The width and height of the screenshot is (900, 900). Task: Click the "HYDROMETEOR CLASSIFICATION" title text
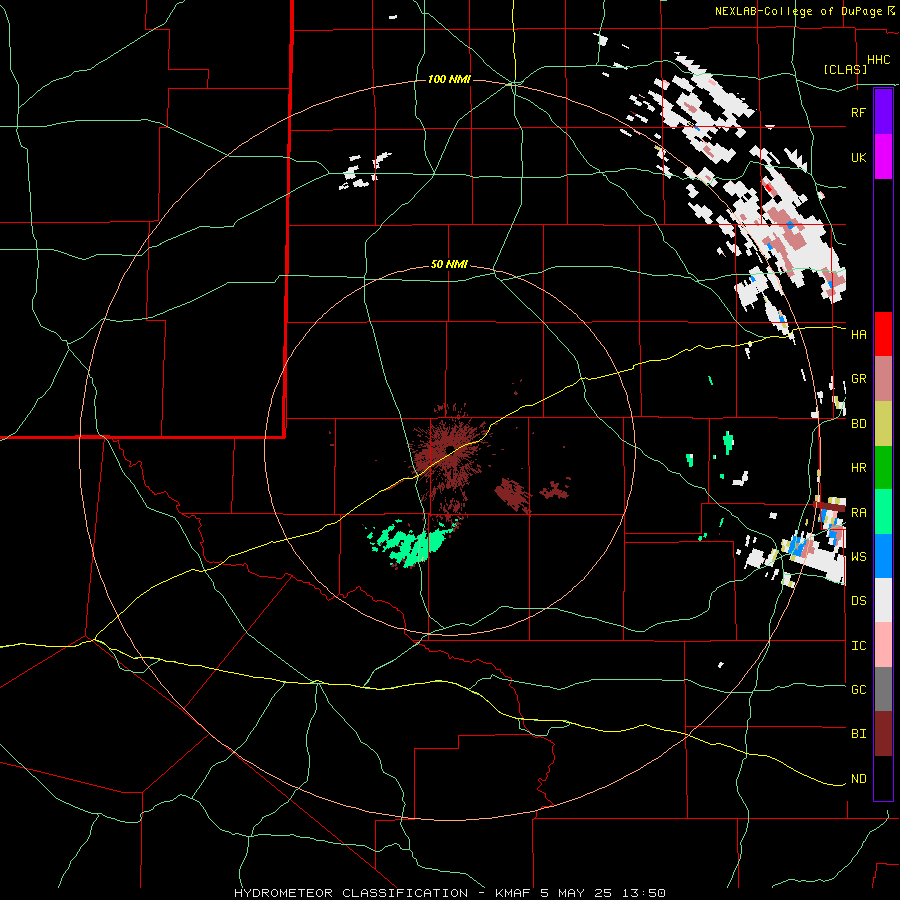[351, 893]
